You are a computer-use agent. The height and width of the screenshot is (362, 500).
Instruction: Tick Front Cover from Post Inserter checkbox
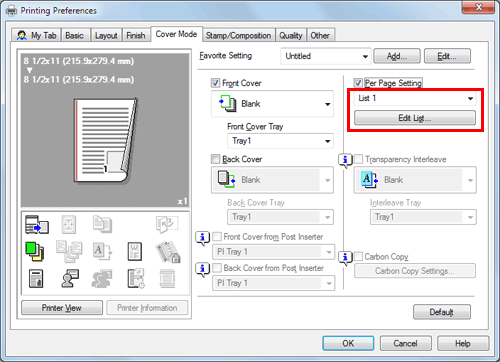(x=217, y=236)
